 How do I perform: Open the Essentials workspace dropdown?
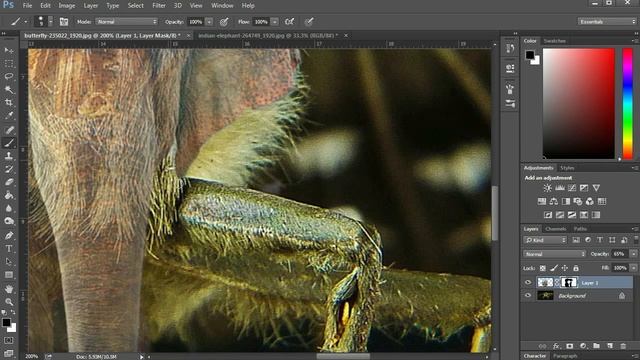607,22
